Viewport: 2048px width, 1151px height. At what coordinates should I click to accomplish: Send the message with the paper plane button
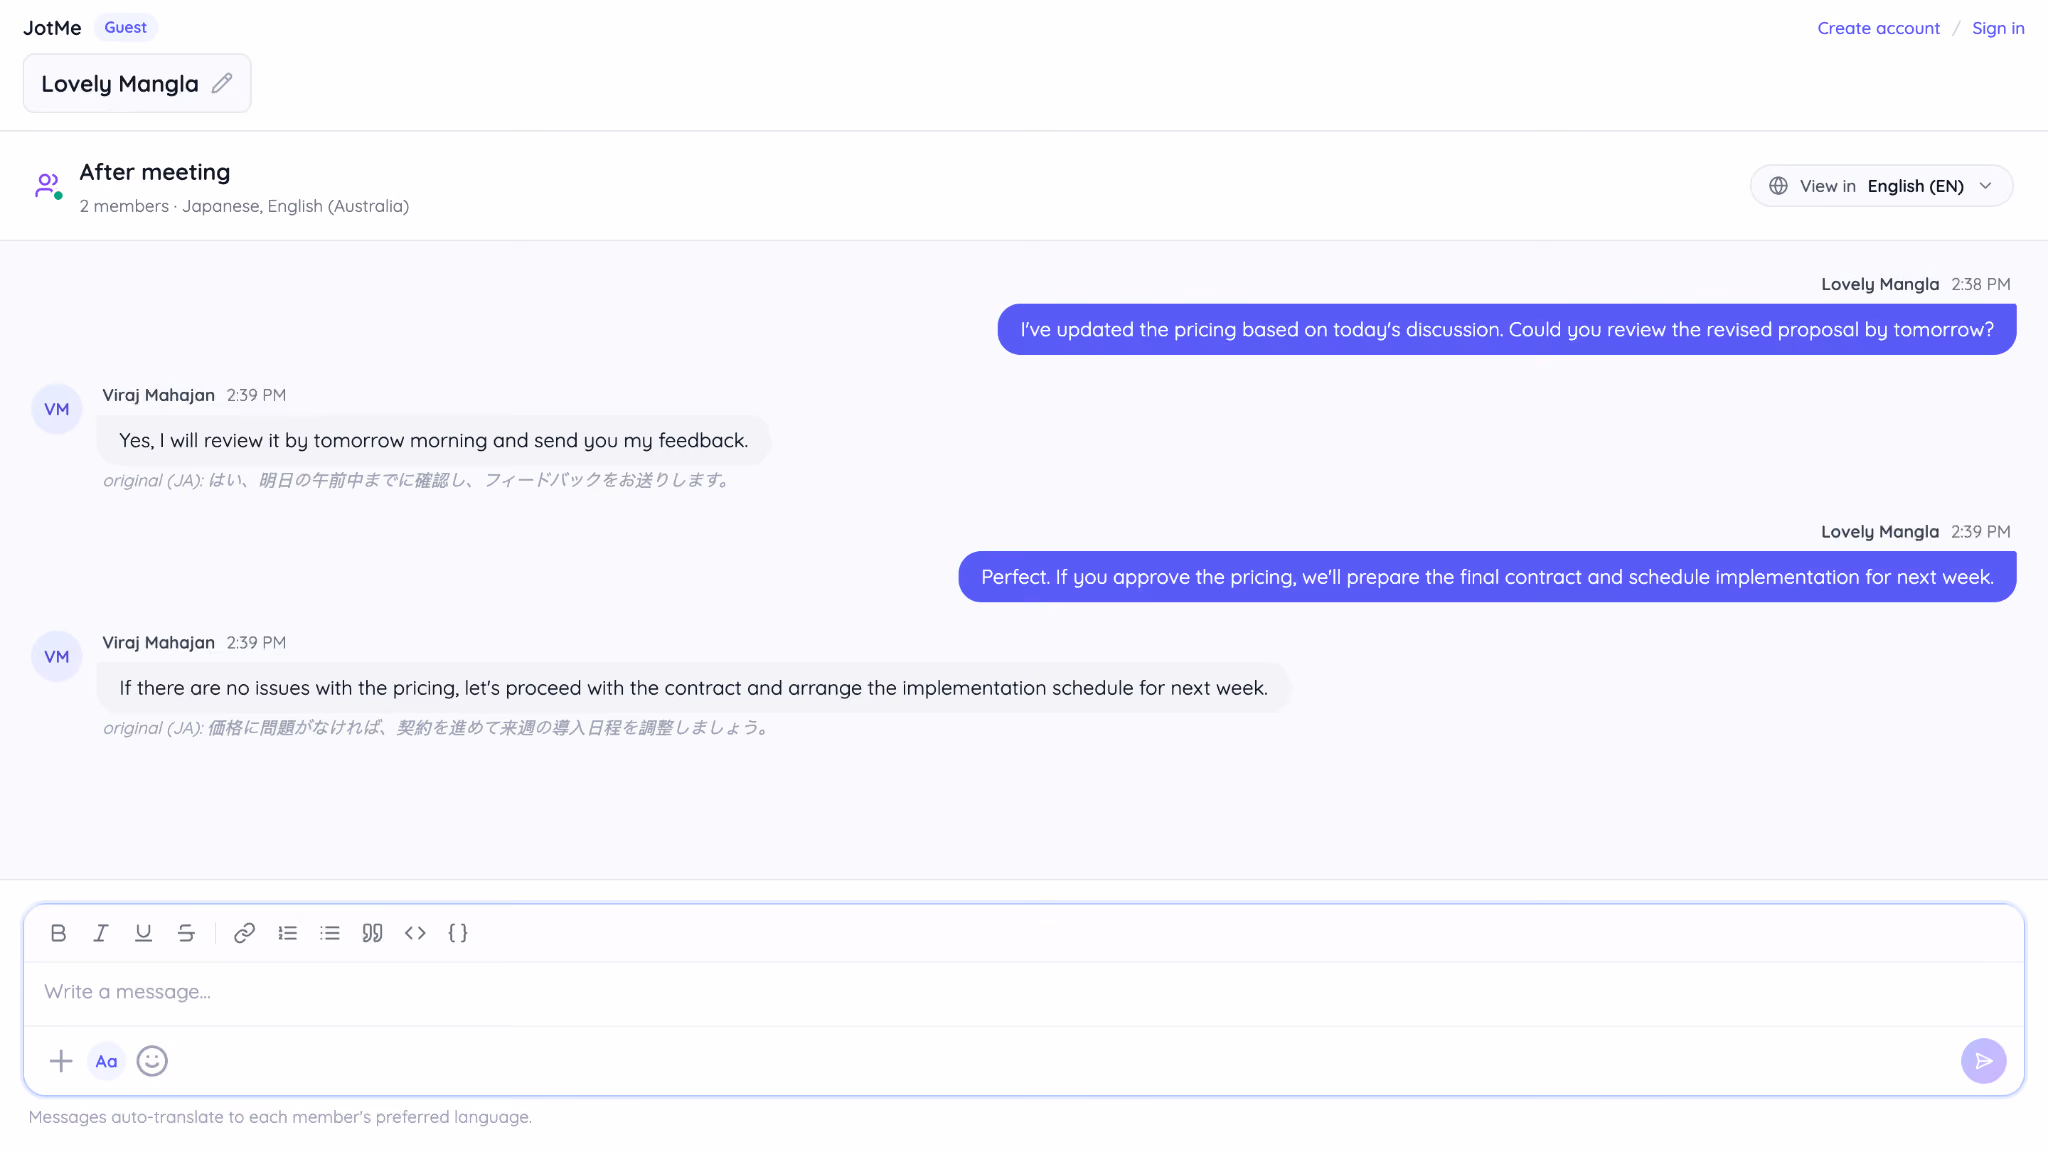(1983, 1061)
